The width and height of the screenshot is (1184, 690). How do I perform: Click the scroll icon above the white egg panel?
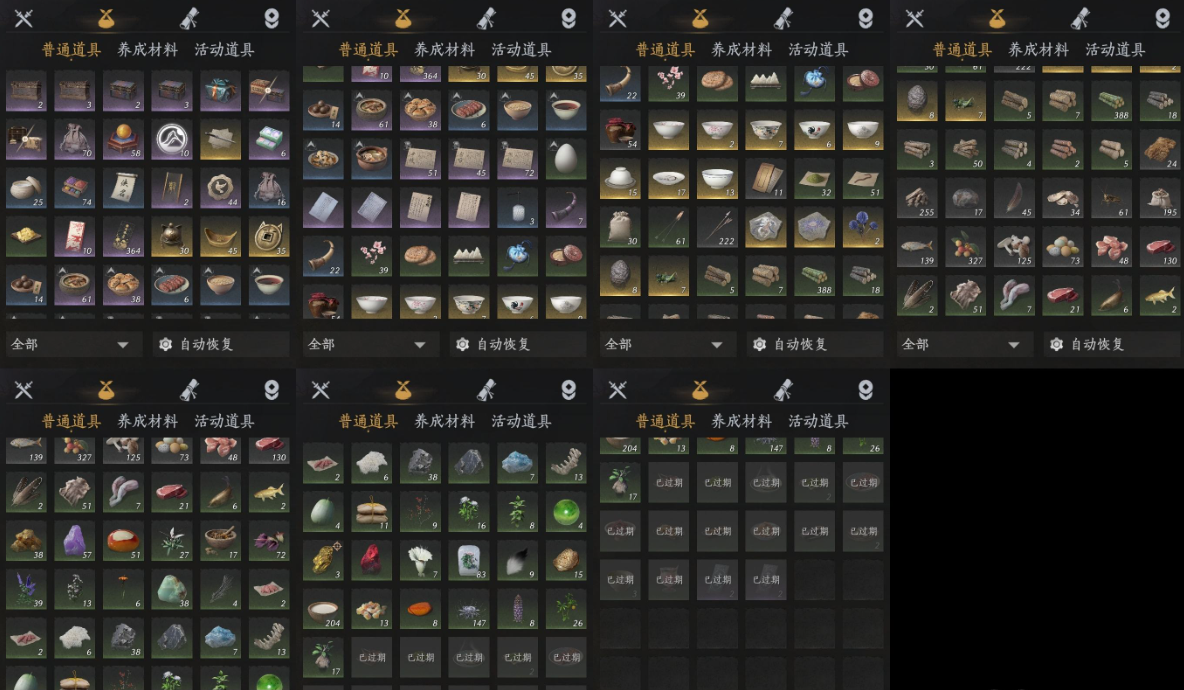pyautogui.click(x=486, y=17)
